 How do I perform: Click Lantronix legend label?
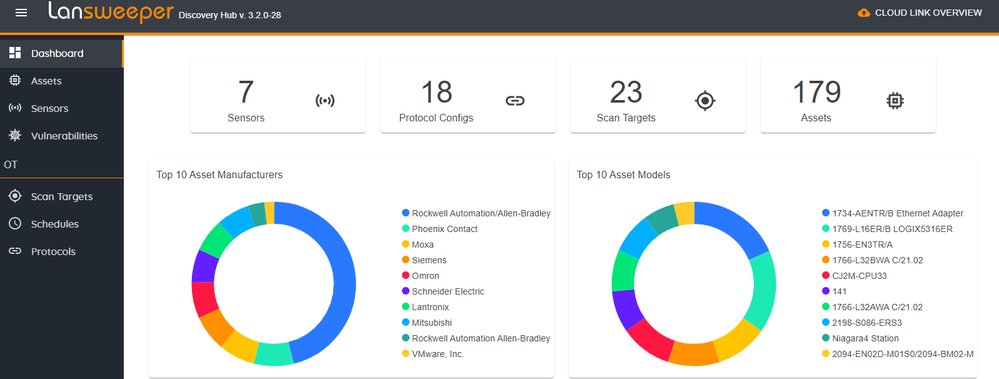431,307
